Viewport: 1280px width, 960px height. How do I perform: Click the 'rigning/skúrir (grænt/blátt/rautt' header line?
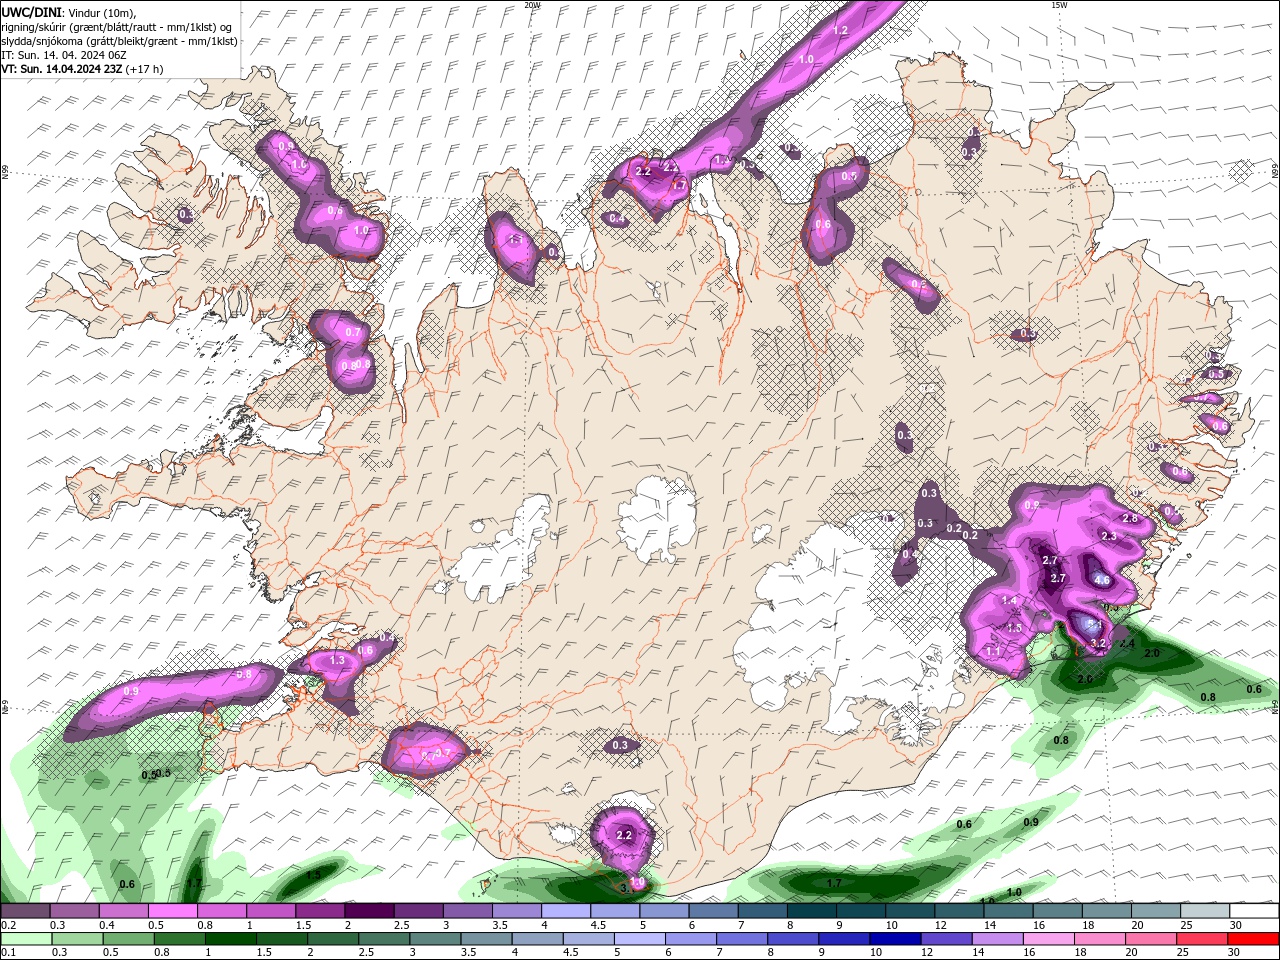tap(116, 26)
